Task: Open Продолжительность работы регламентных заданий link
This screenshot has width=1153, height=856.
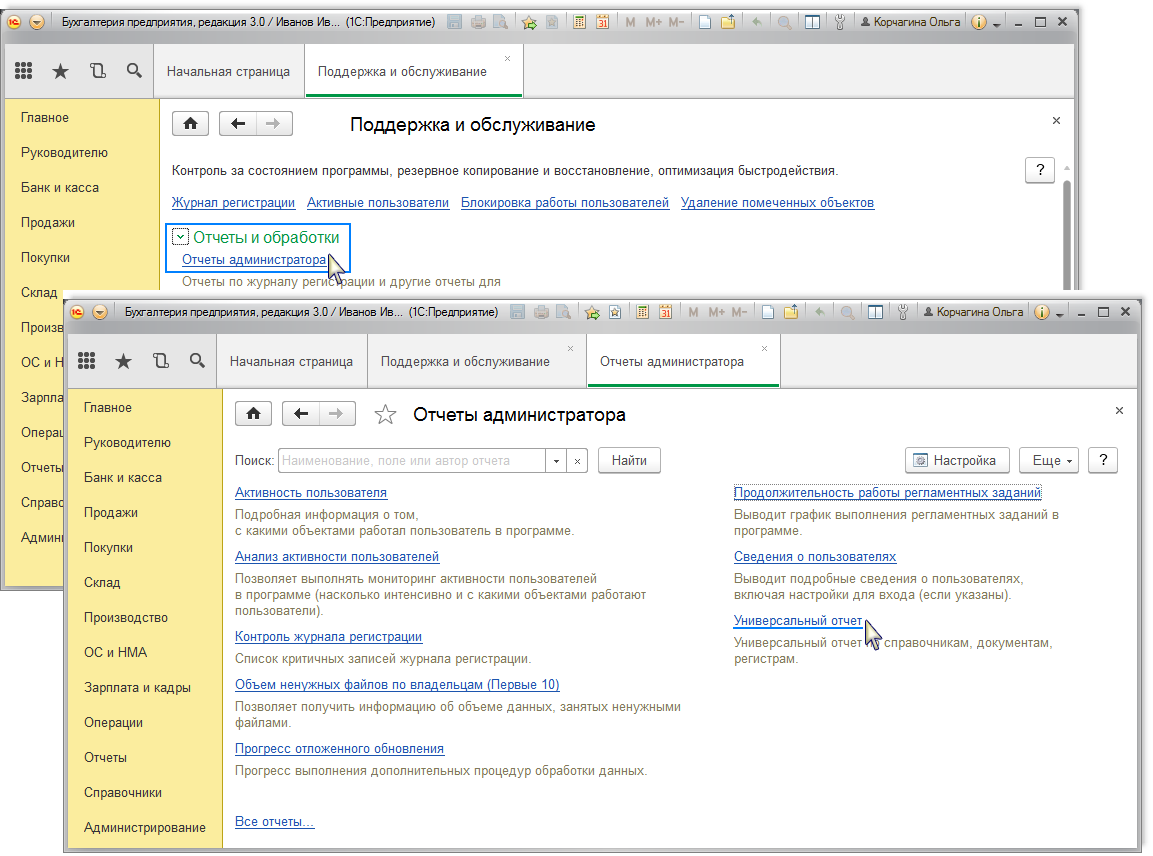Action: tap(888, 493)
